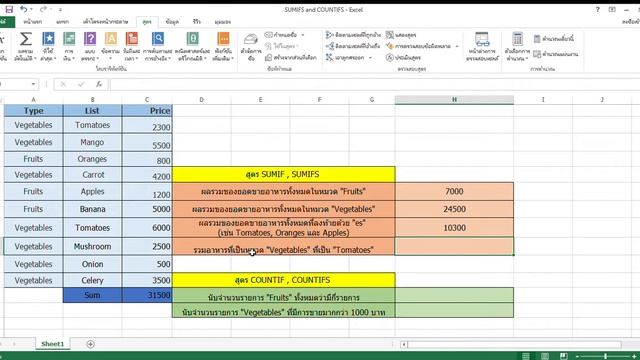Switch to the Review ribbon tab

pos(197,22)
